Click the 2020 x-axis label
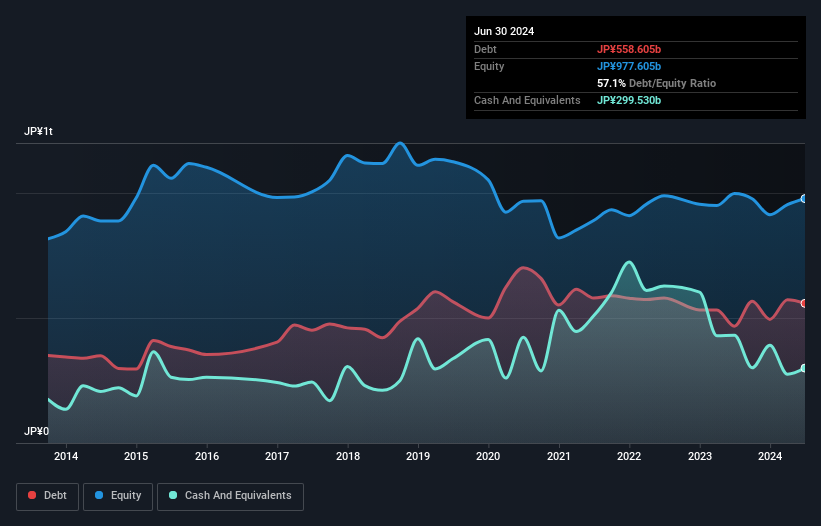Image resolution: width=821 pixels, height=526 pixels. click(x=488, y=456)
